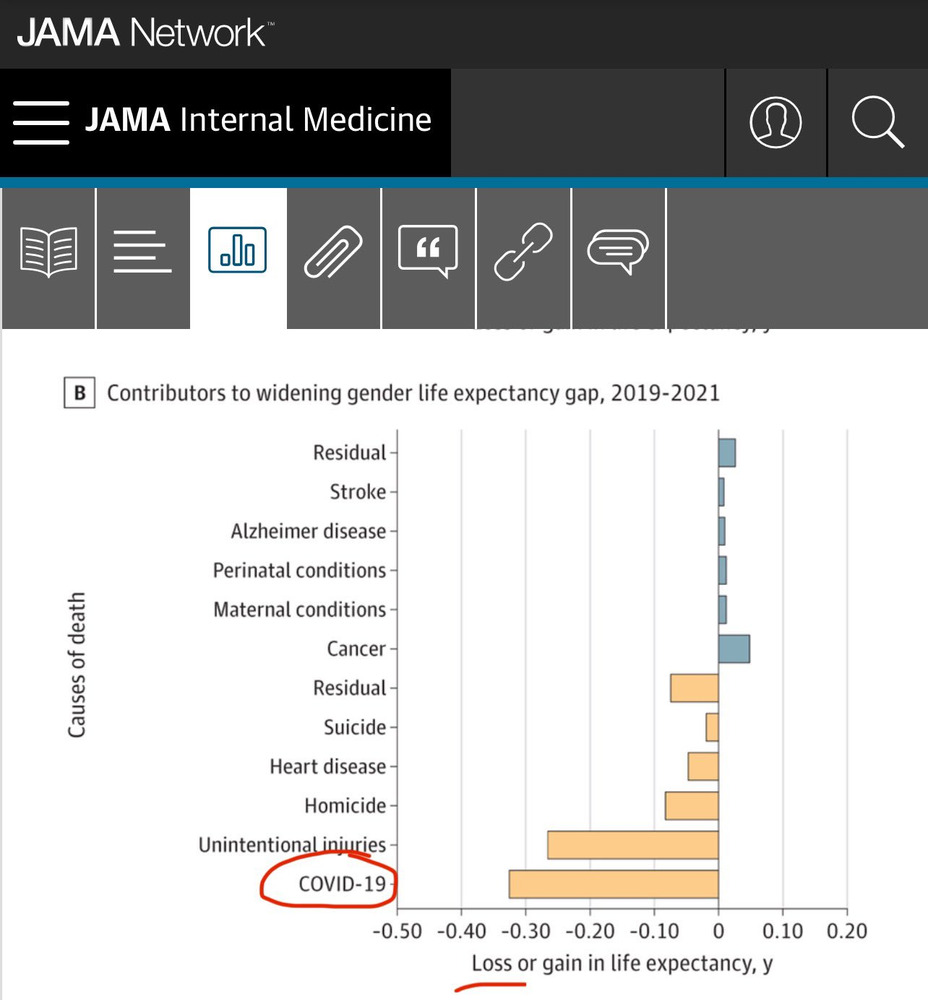Click the Heart disease orange bar
This screenshot has height=1000, width=928.
703,766
